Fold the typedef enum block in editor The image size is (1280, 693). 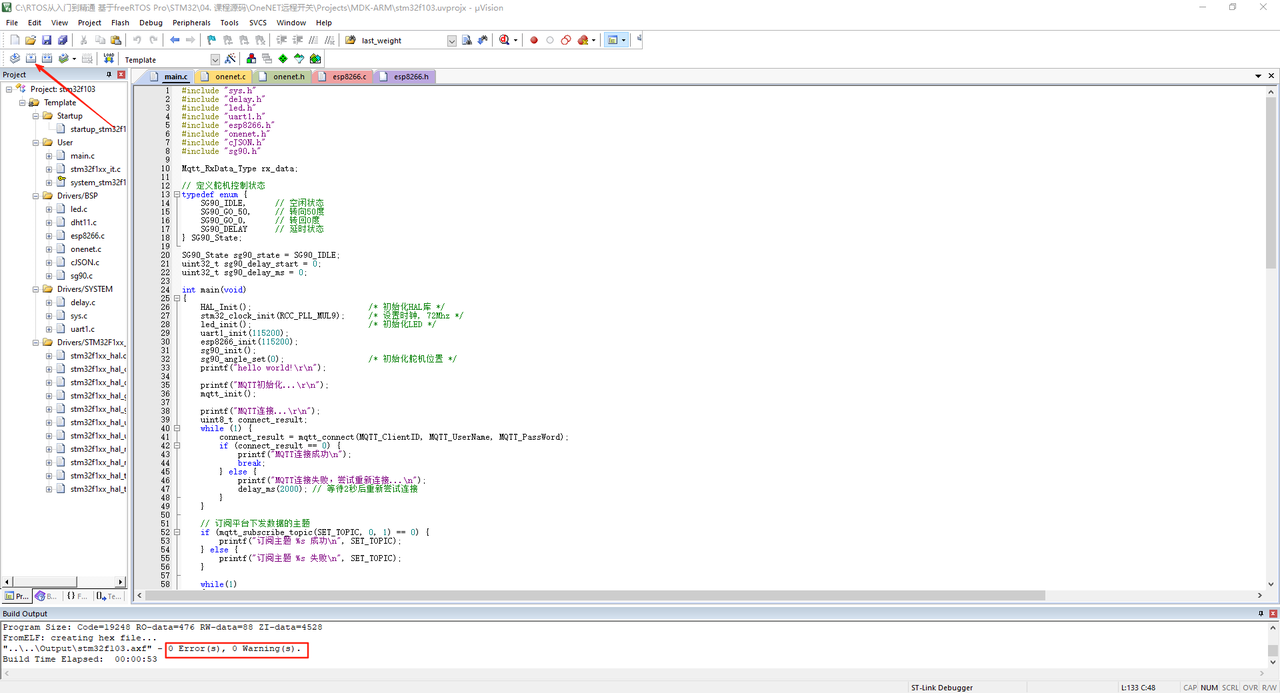[177, 195]
